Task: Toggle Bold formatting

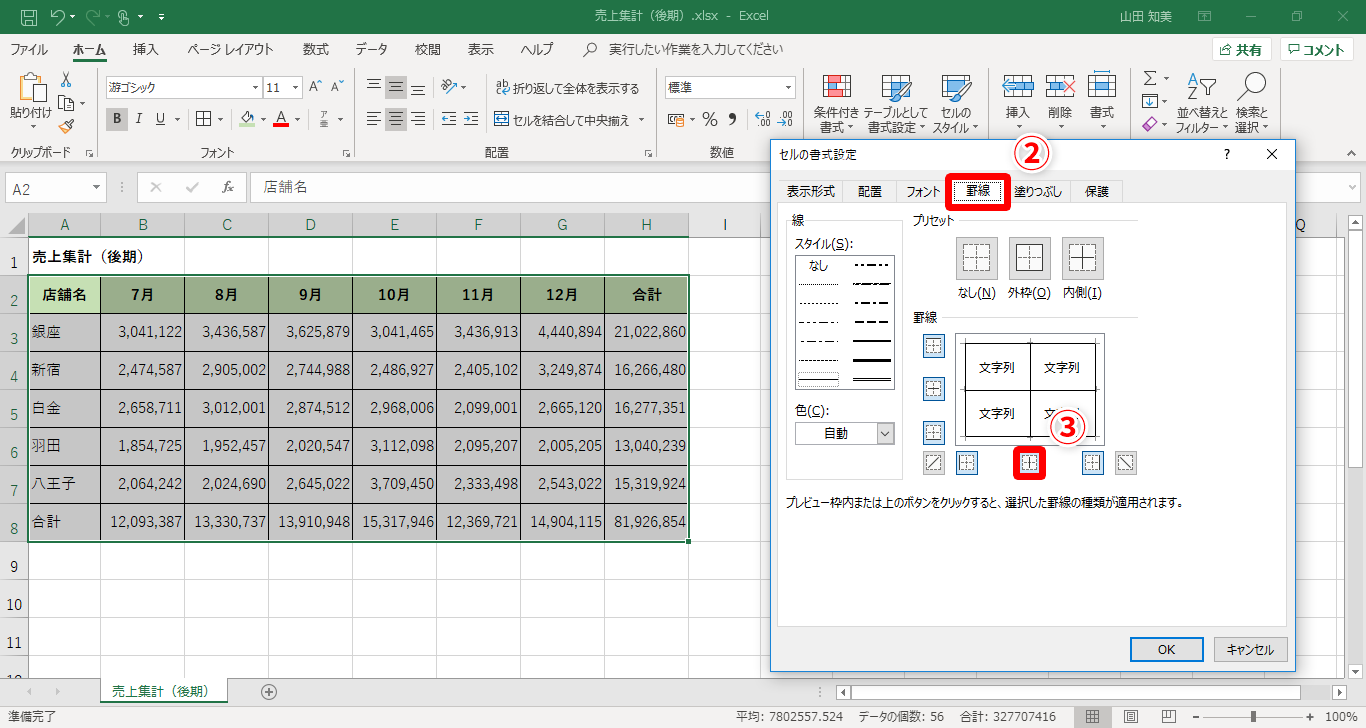Action: (x=117, y=119)
